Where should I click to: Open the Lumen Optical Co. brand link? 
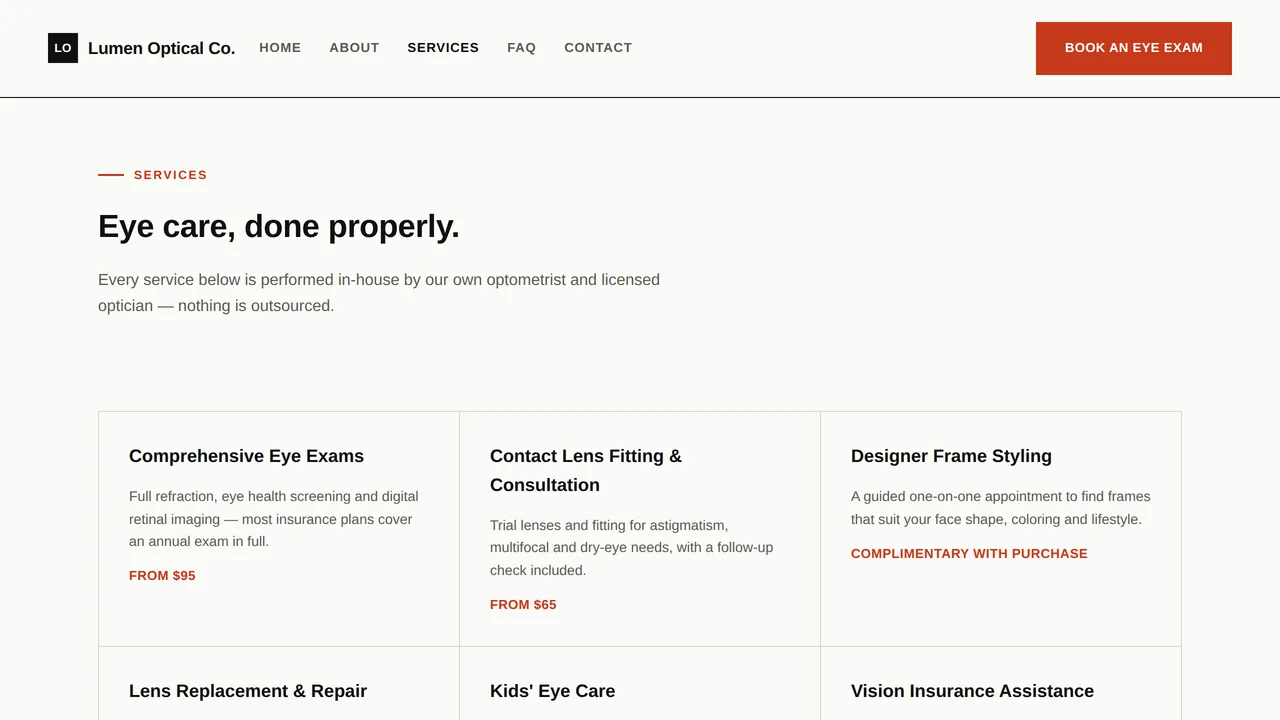pyautogui.click(x=142, y=48)
